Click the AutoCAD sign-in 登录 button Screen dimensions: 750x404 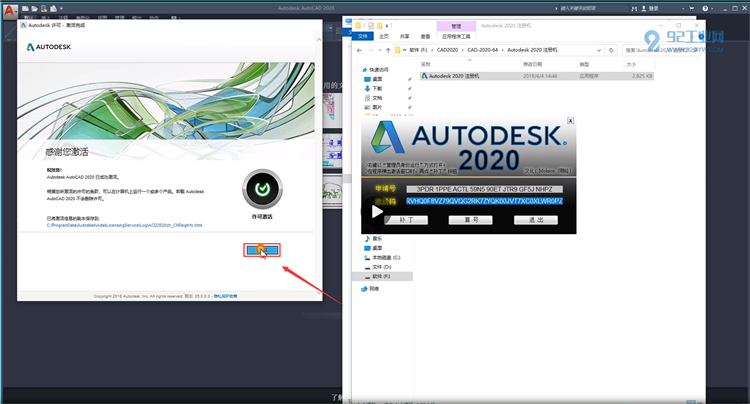tap(650, 9)
